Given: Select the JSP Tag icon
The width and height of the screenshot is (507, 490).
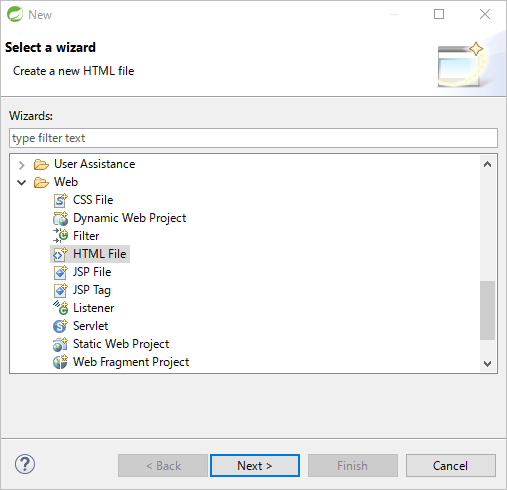Looking at the screenshot, I should tap(60, 290).
